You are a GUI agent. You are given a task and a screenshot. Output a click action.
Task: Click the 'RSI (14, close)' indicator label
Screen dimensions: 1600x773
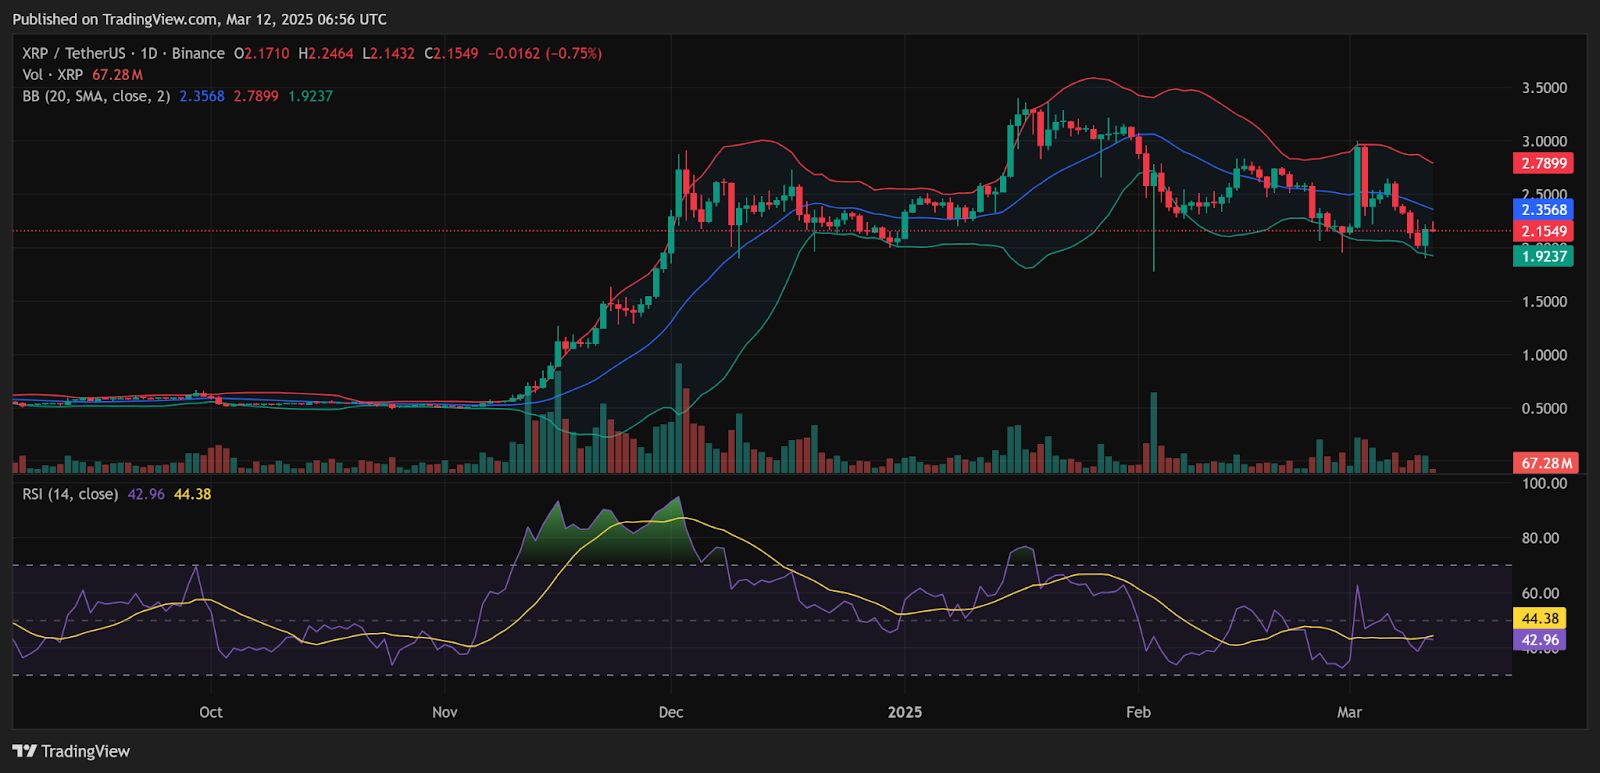tap(70, 494)
